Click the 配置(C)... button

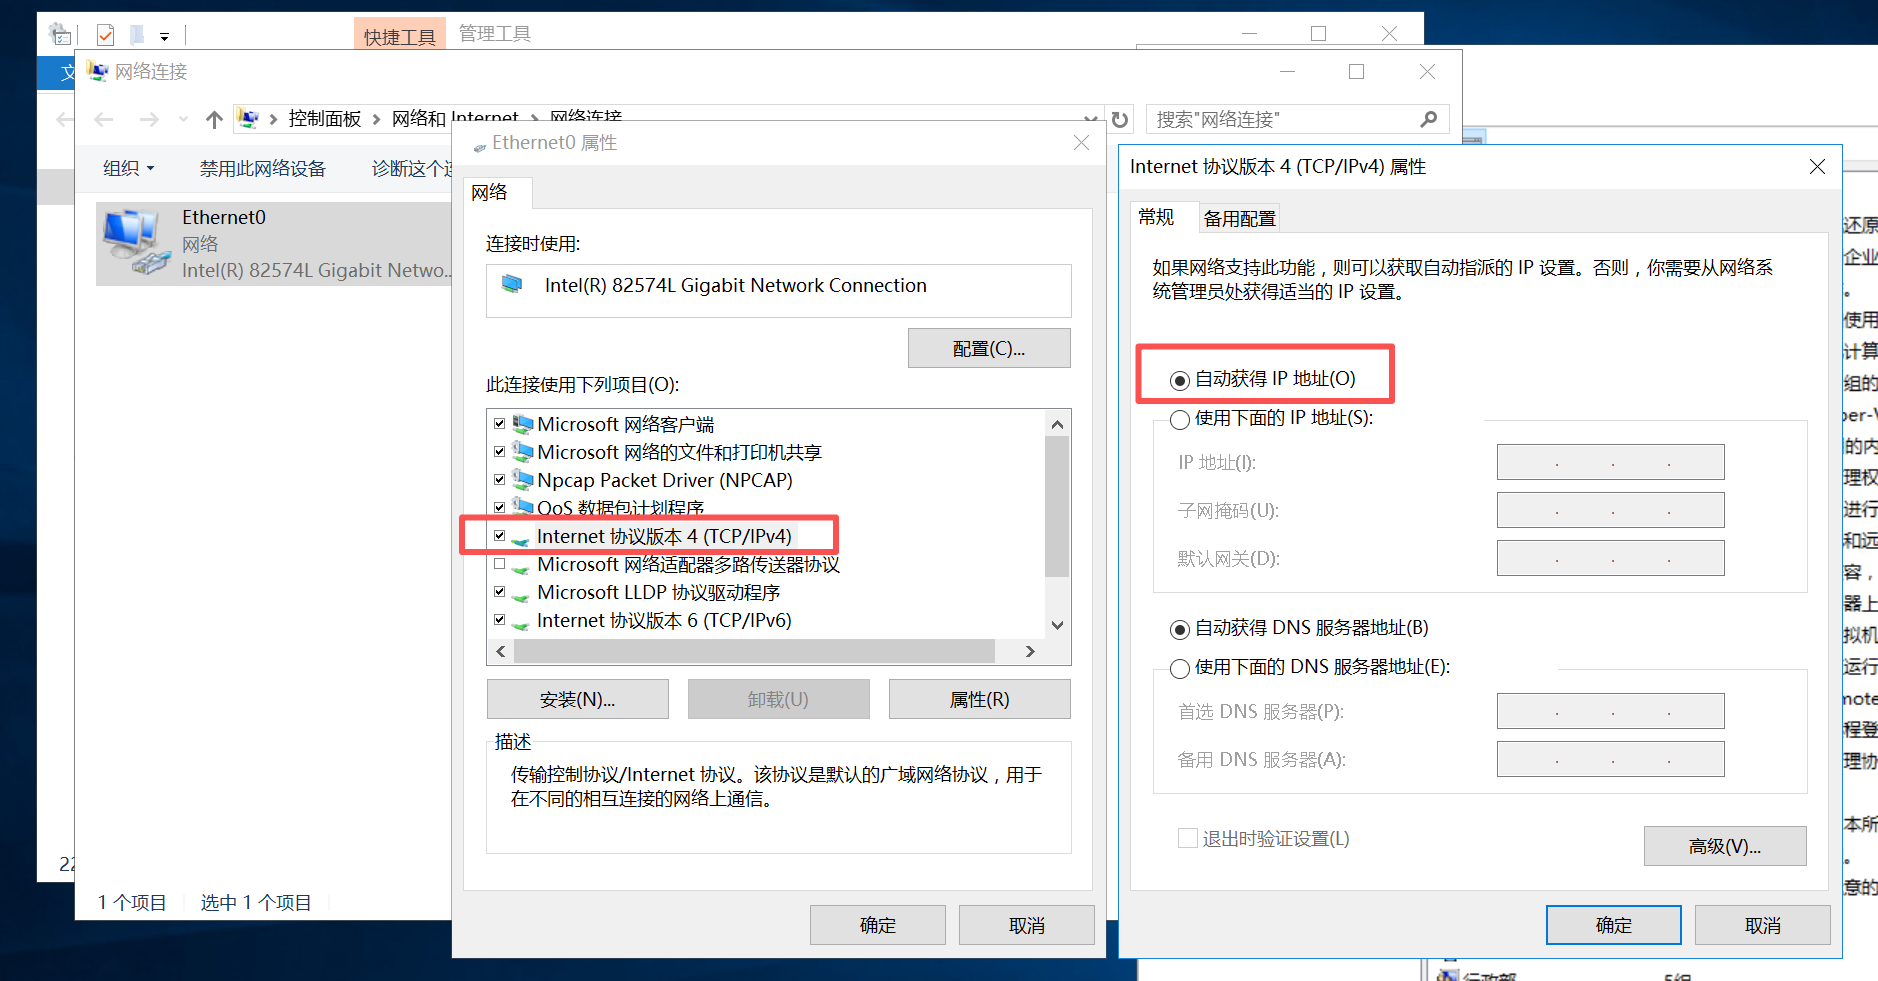coord(989,348)
